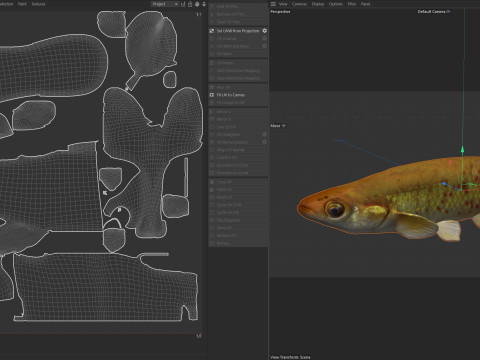Run Set UVW from Projection command
The height and width of the screenshot is (360, 480).
tap(238, 31)
